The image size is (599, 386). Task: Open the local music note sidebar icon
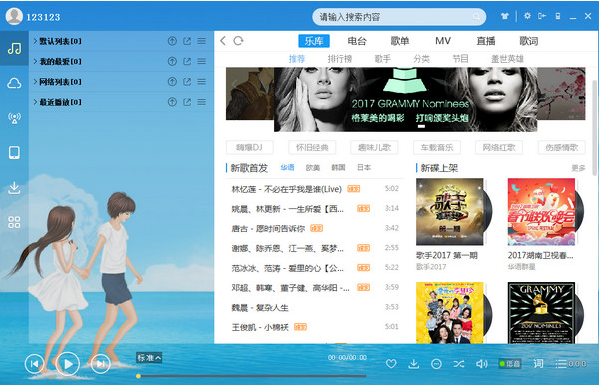[x=14, y=49]
